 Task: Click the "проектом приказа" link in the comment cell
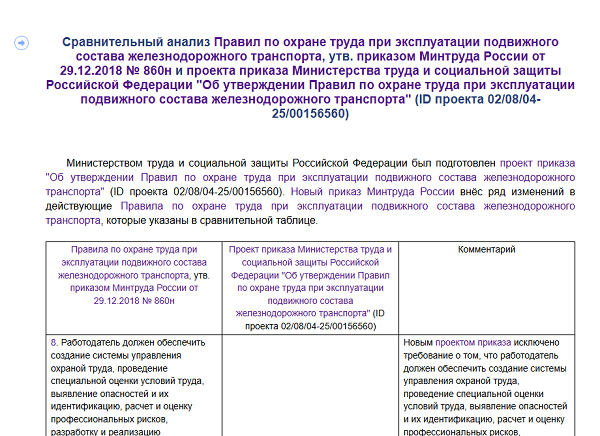473,342
